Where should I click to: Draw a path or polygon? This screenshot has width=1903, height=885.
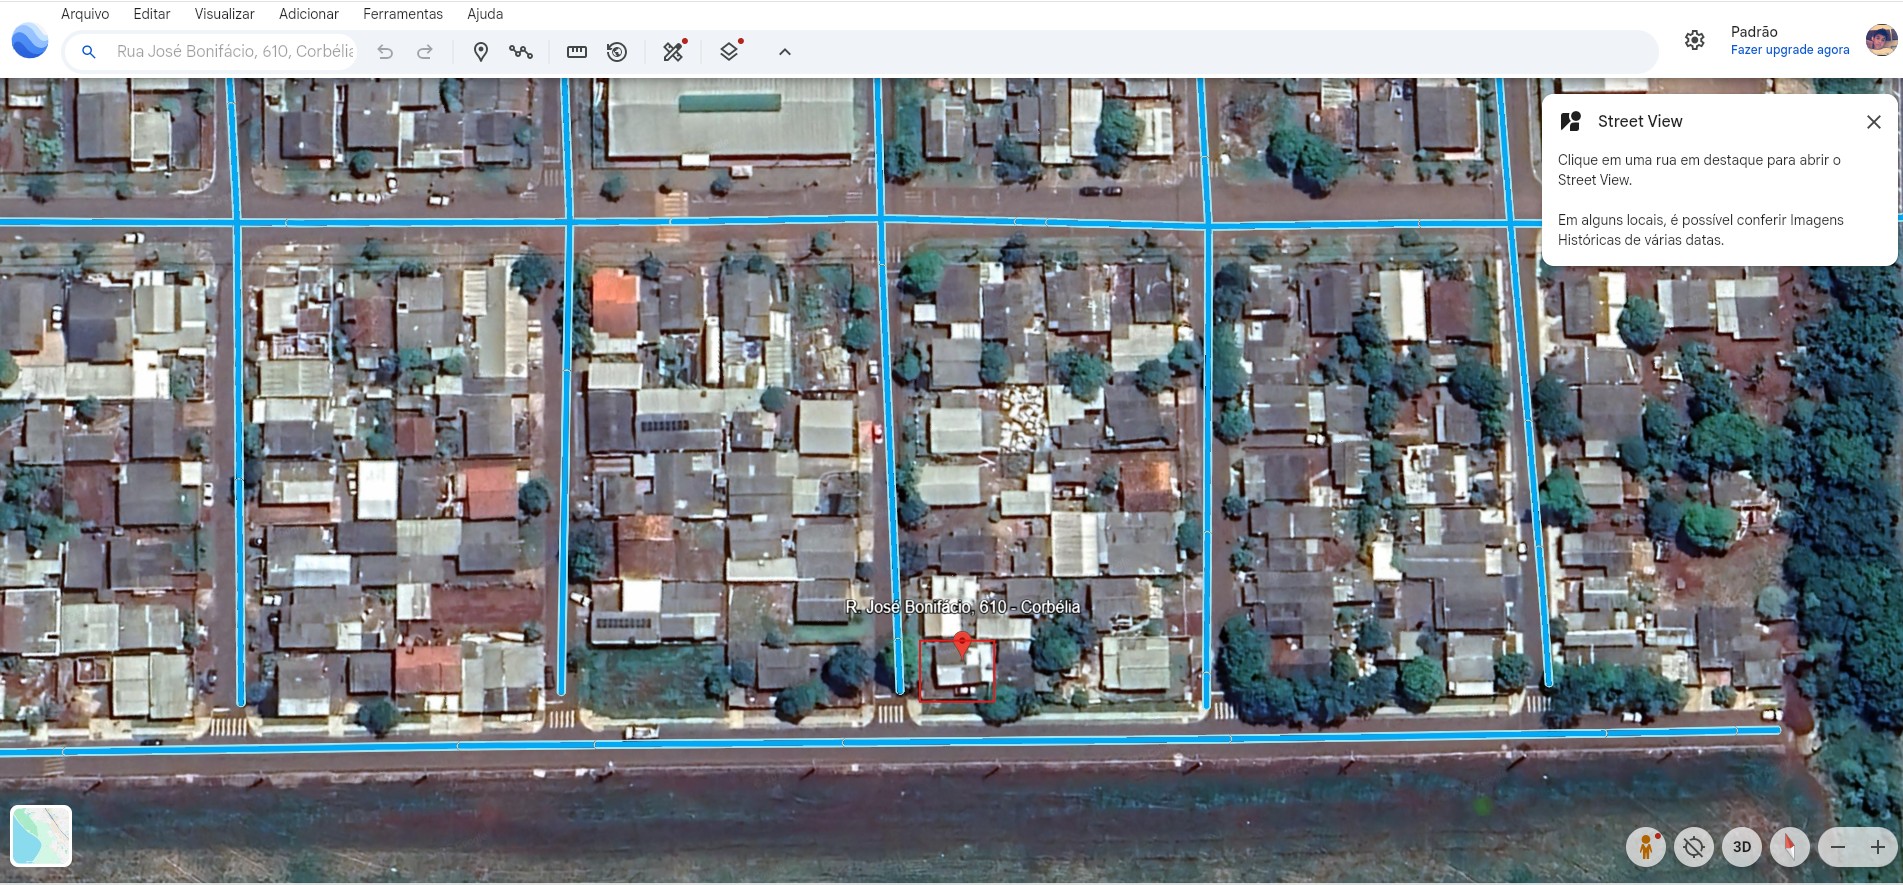(x=521, y=52)
